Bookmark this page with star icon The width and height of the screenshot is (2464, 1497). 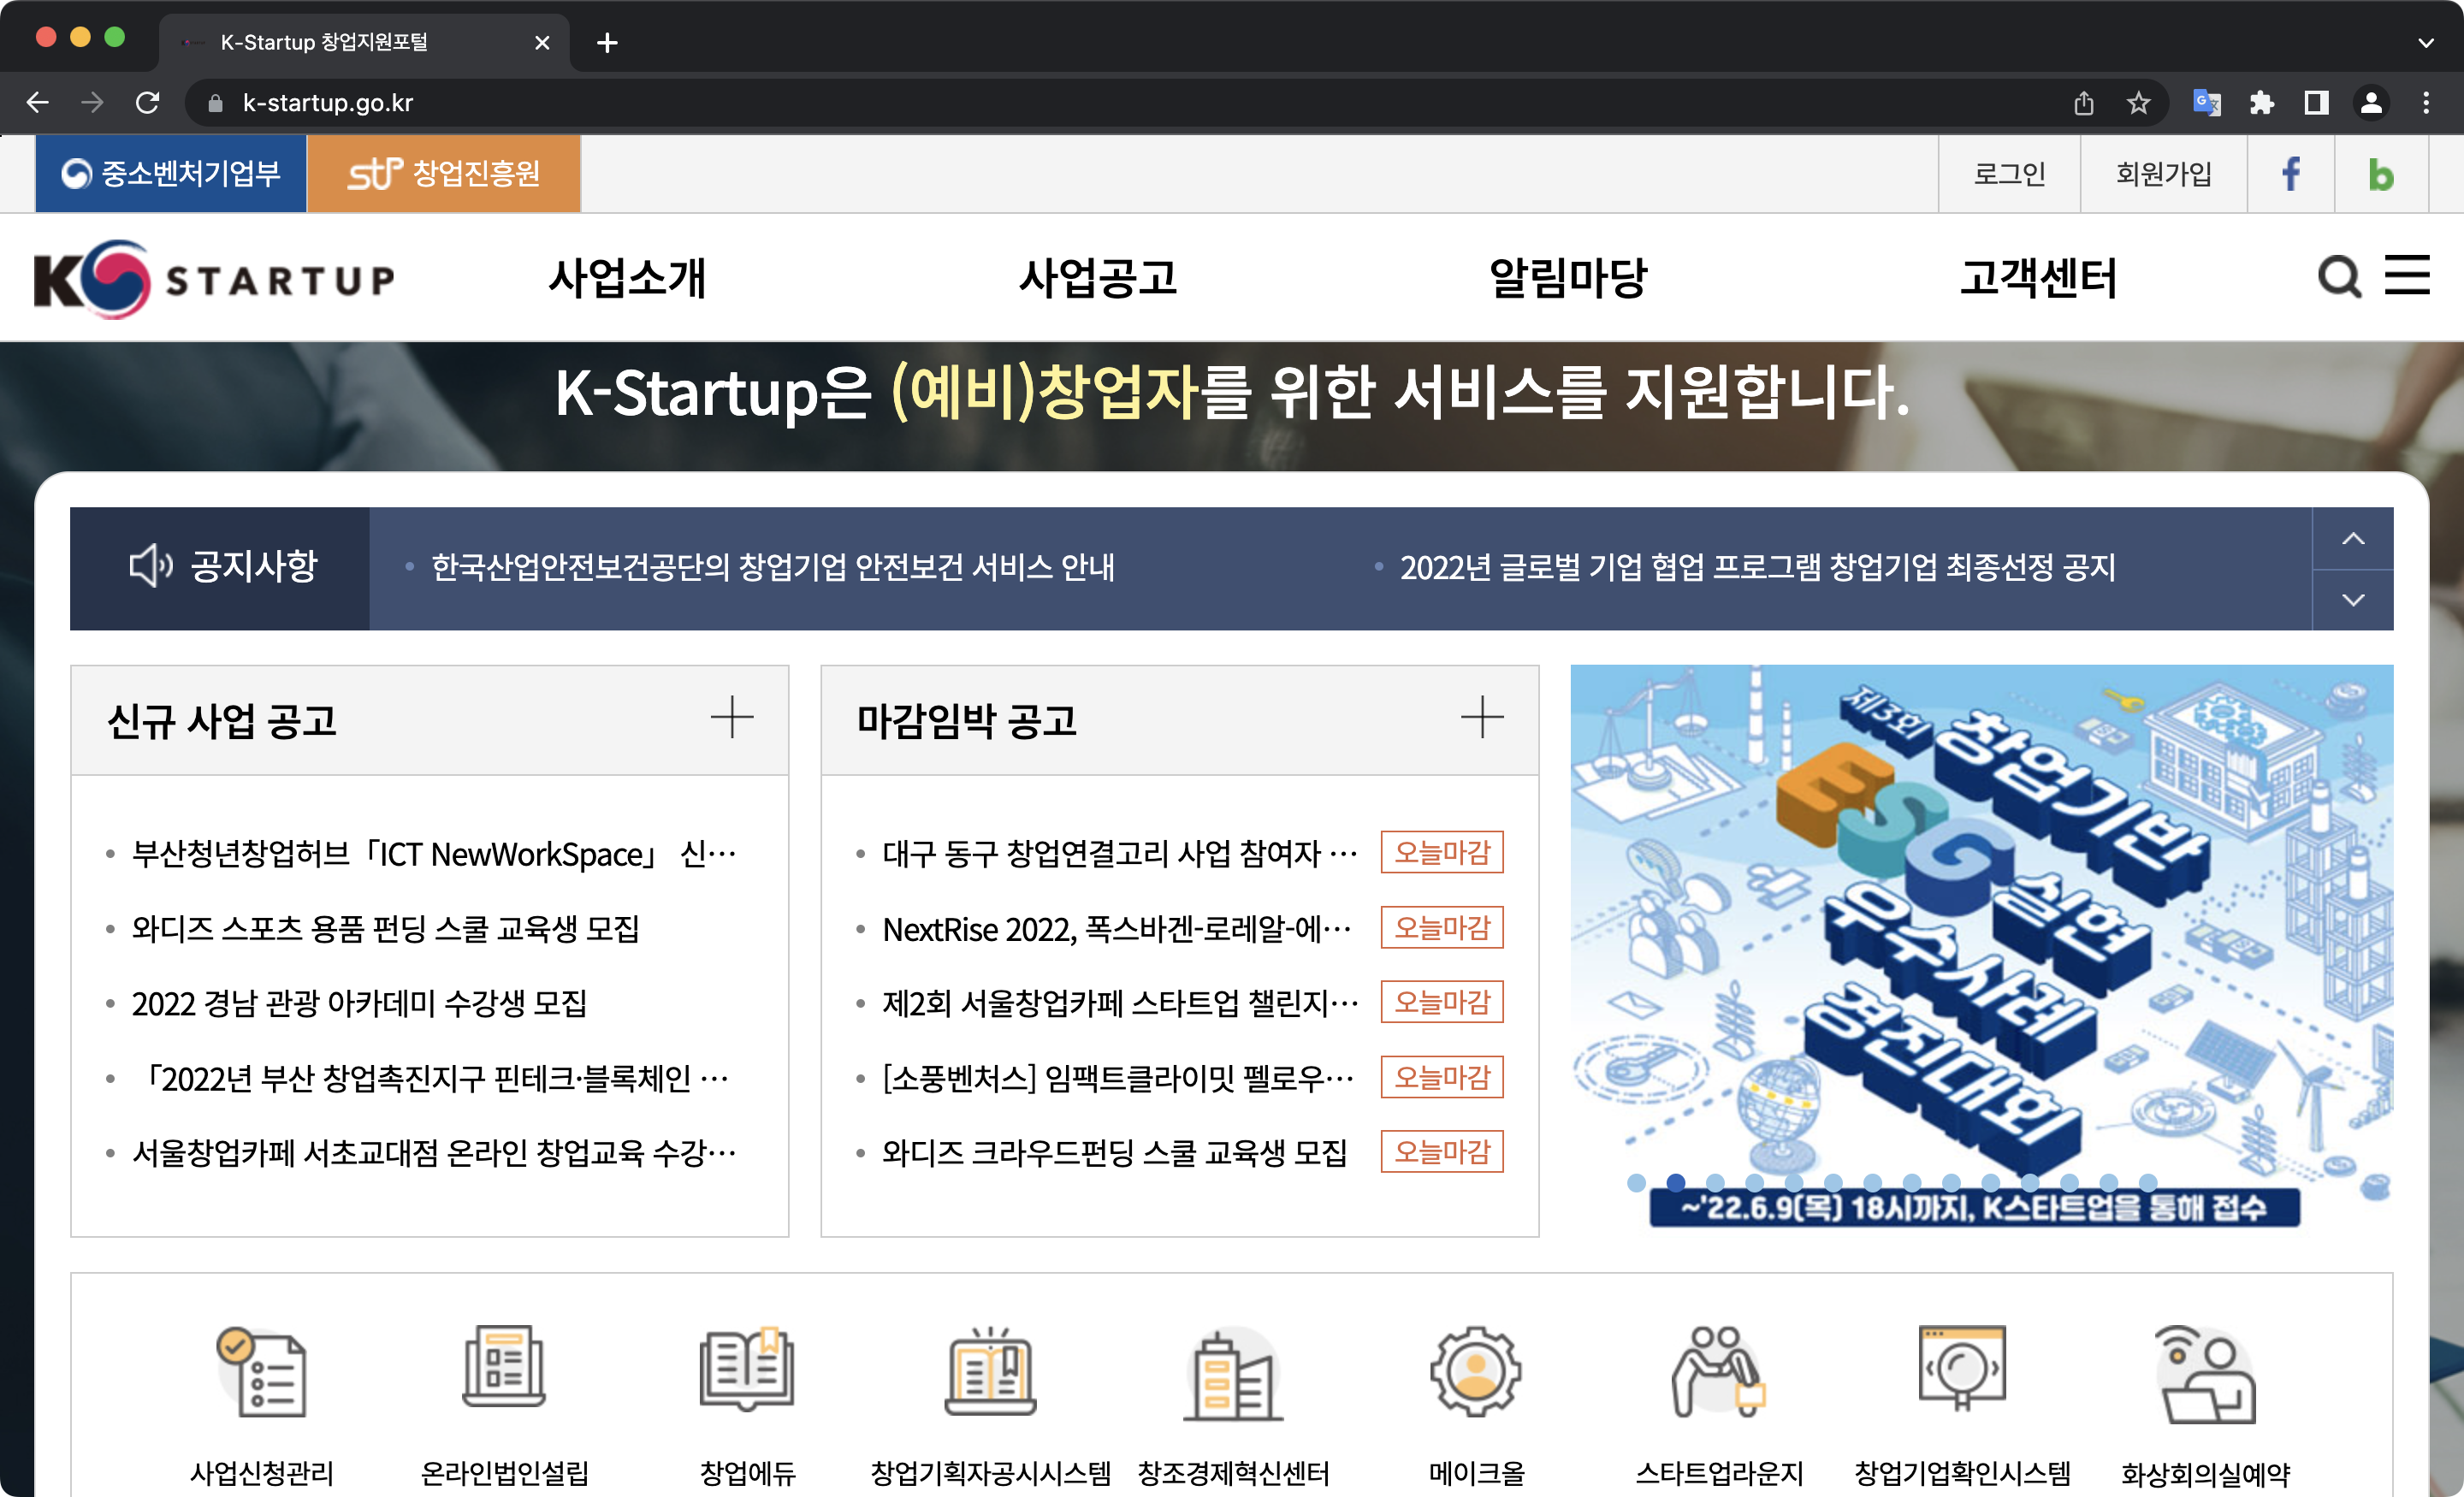(2138, 103)
